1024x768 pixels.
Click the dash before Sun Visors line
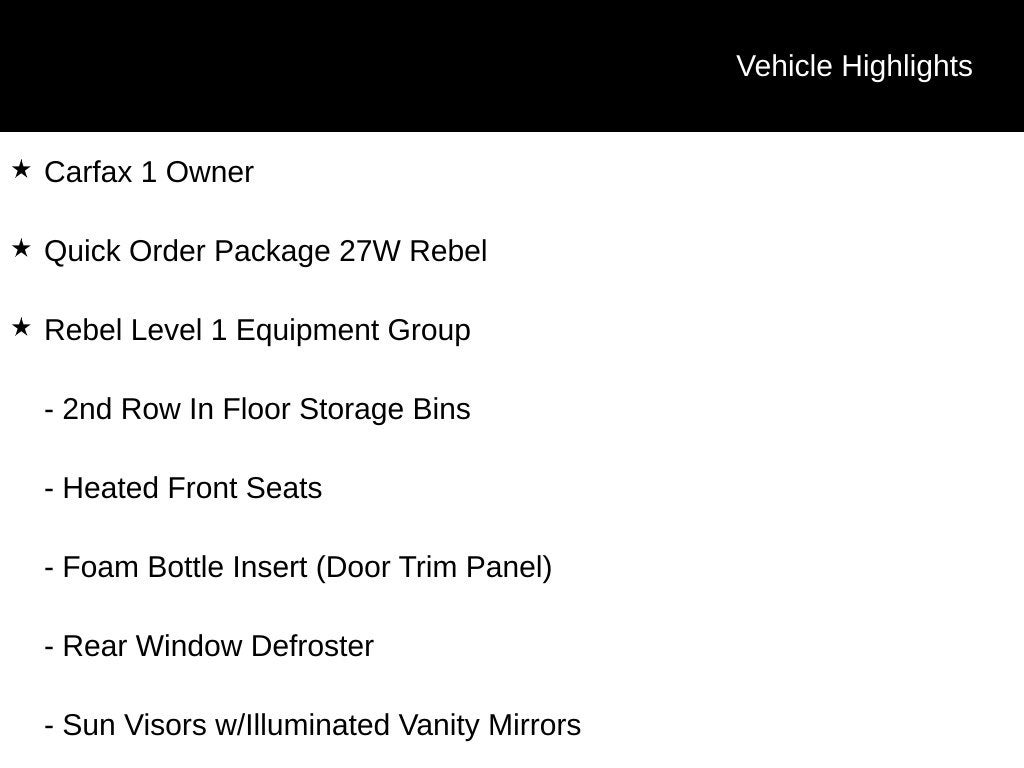click(x=49, y=728)
